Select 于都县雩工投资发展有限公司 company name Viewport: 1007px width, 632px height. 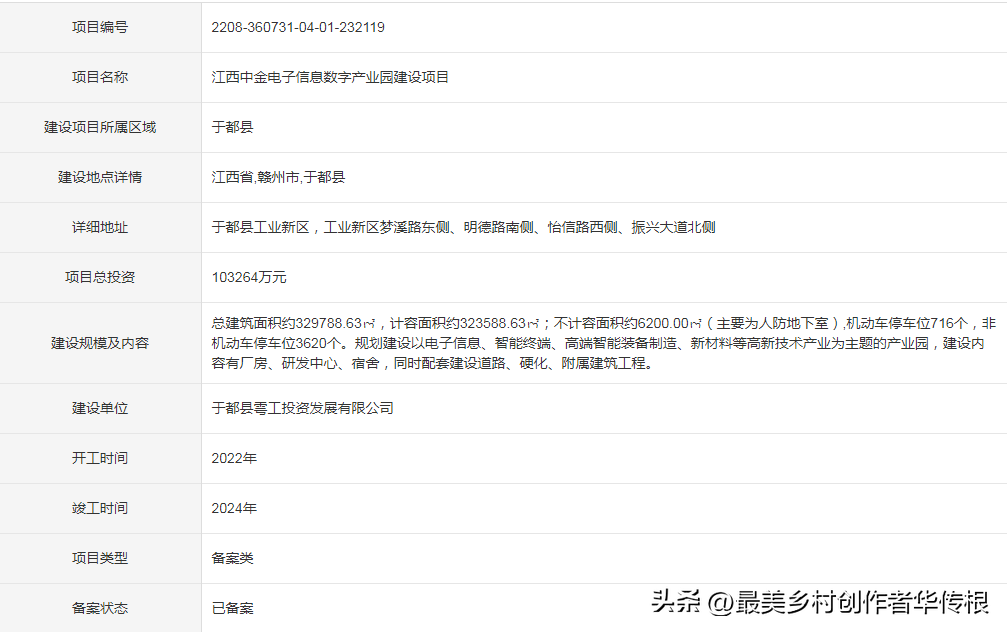[302, 408]
